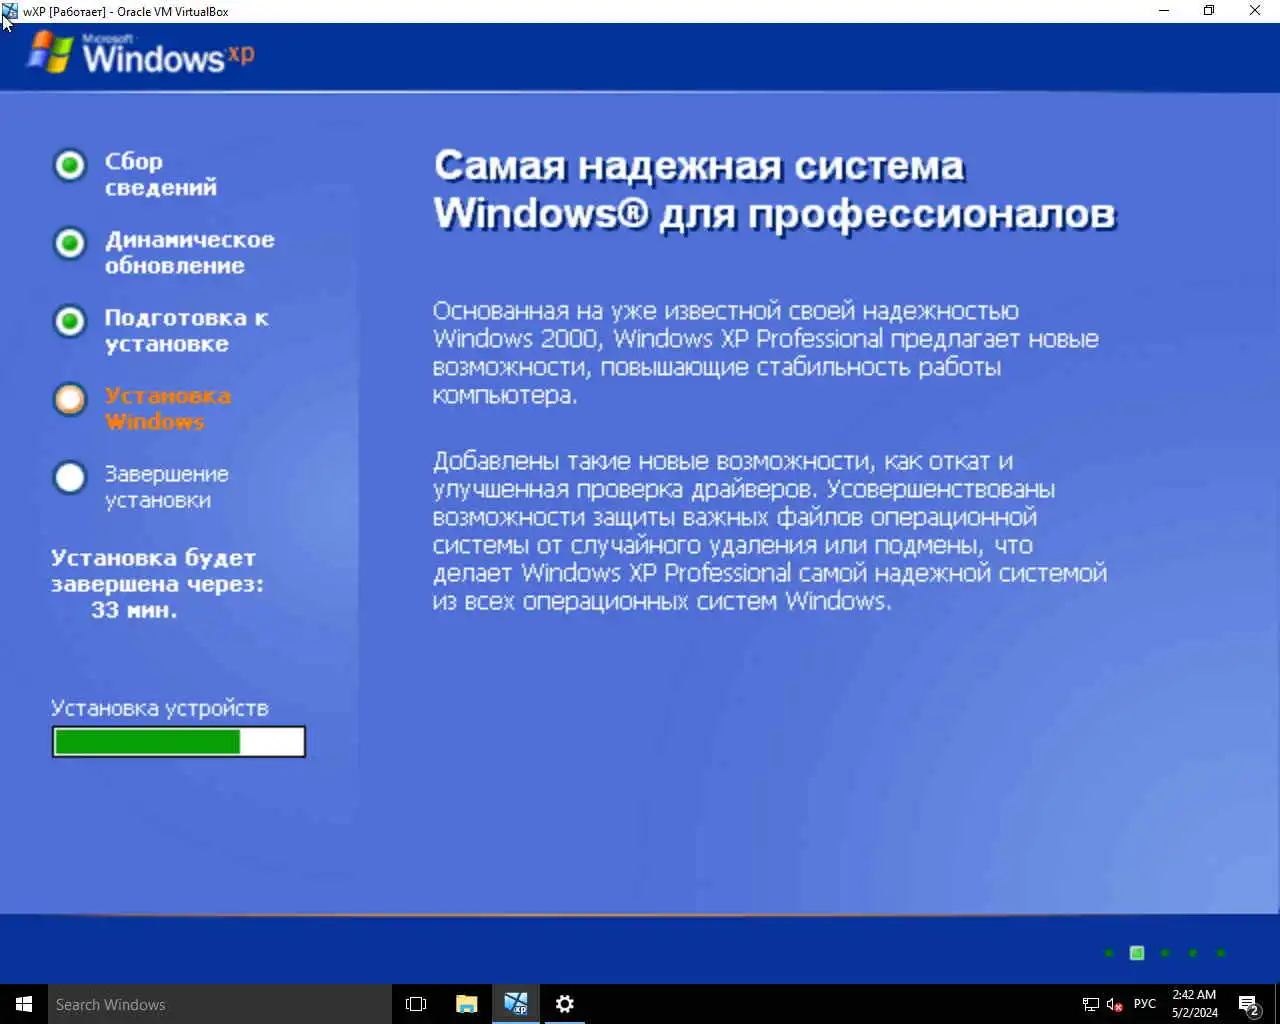Click the 'Завершение установки' step label

(167, 486)
